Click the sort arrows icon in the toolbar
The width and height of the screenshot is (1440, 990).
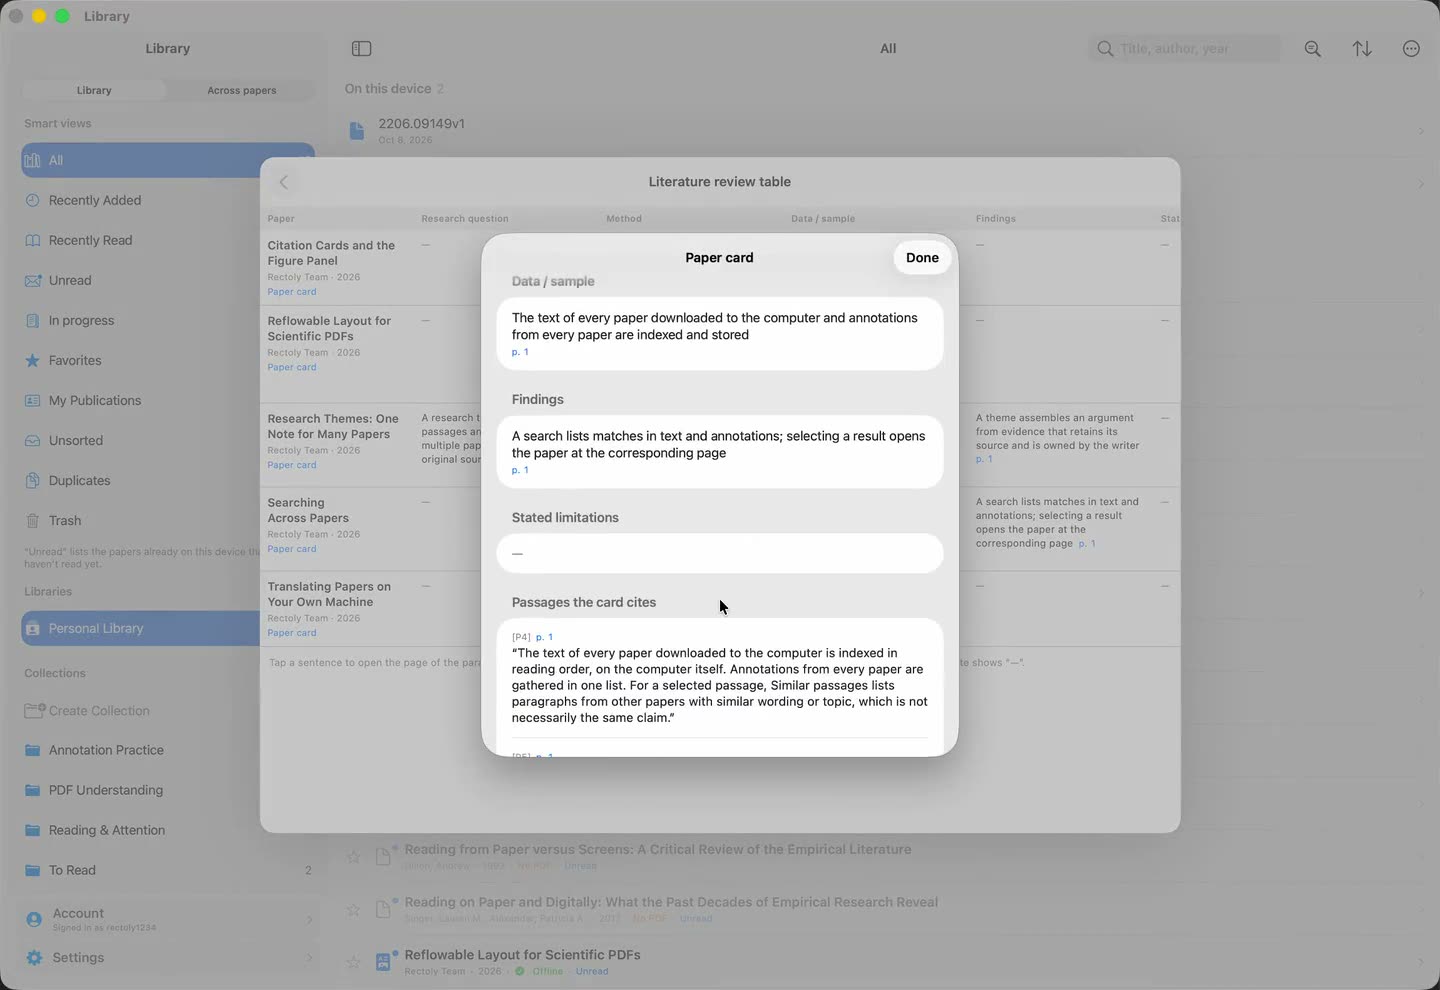tap(1362, 49)
